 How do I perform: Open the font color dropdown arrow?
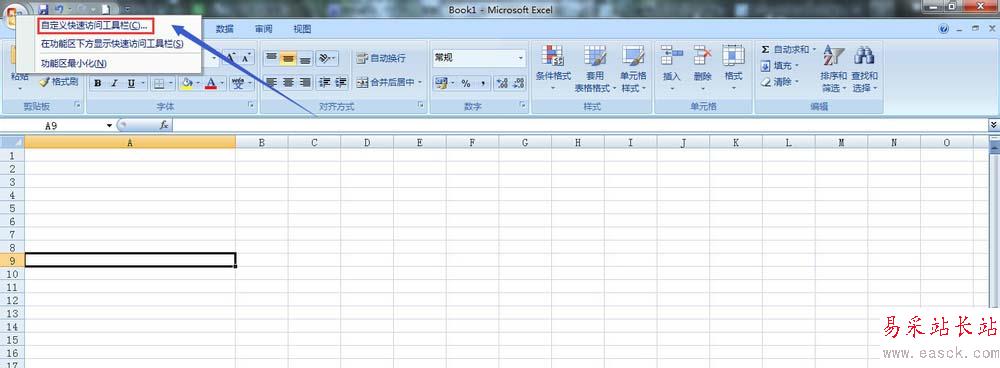point(223,83)
